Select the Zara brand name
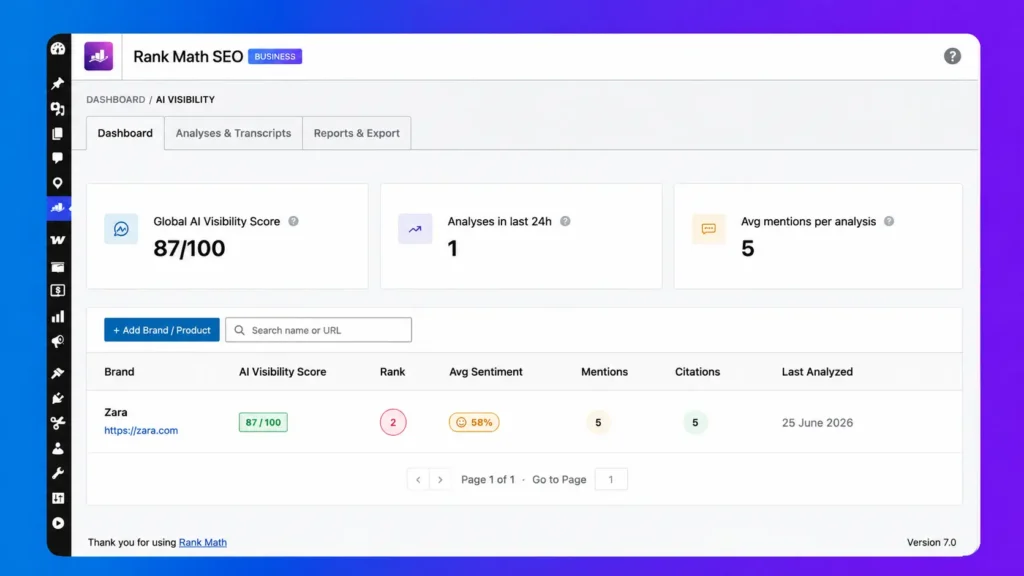 click(116, 412)
